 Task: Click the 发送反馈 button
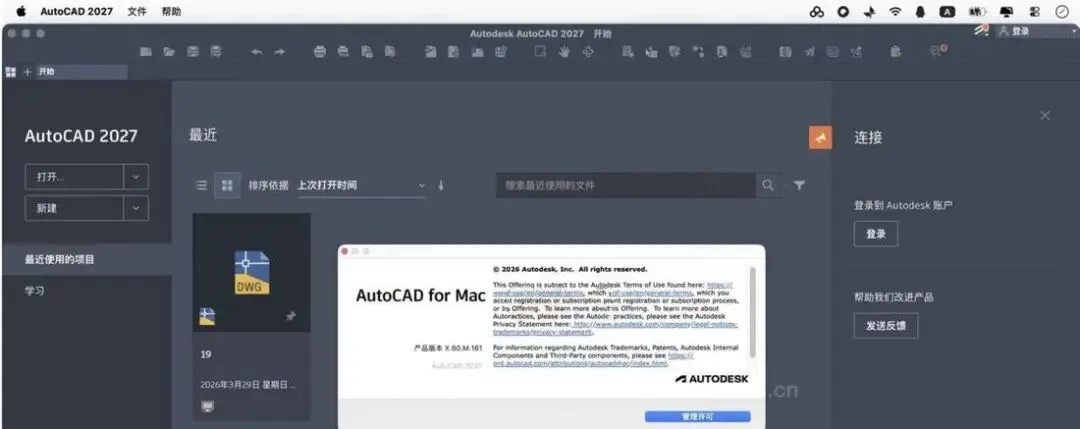[x=886, y=326]
